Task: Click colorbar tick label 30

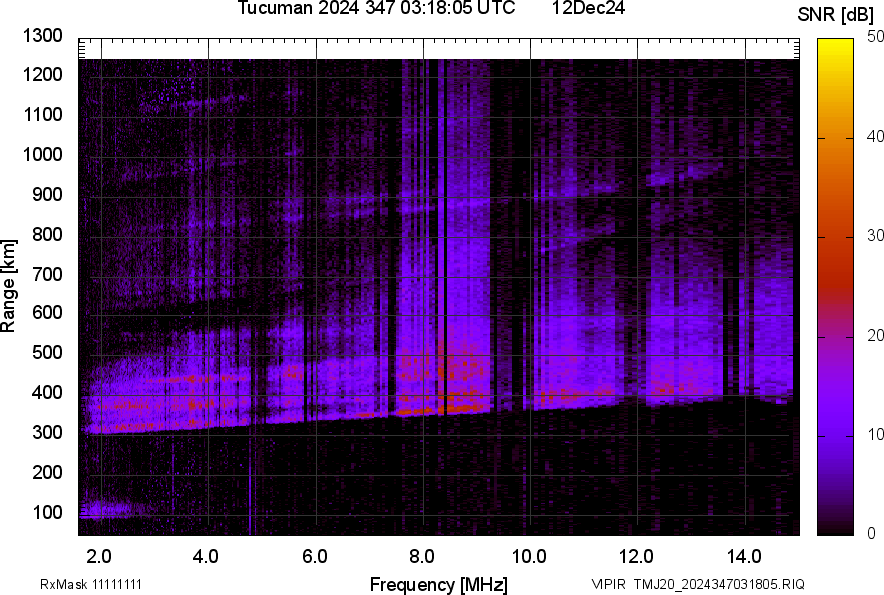Action: tap(875, 236)
